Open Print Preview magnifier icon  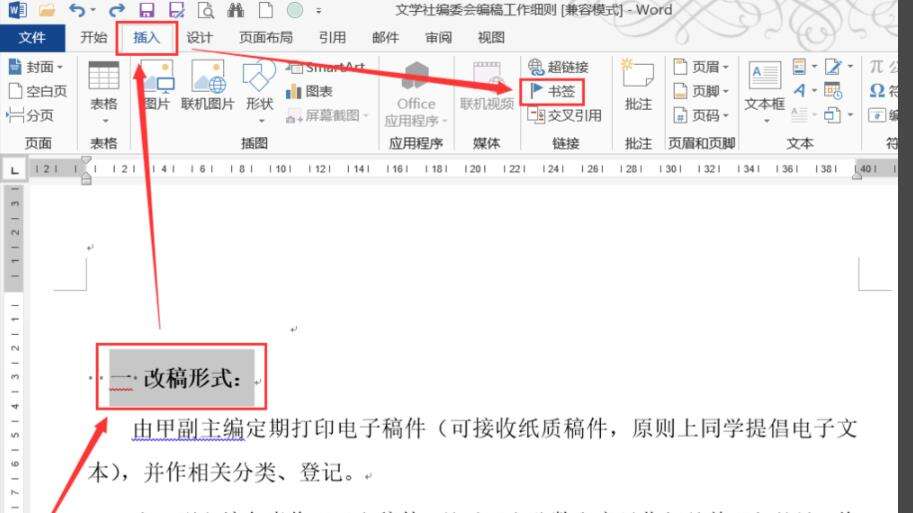(x=206, y=10)
